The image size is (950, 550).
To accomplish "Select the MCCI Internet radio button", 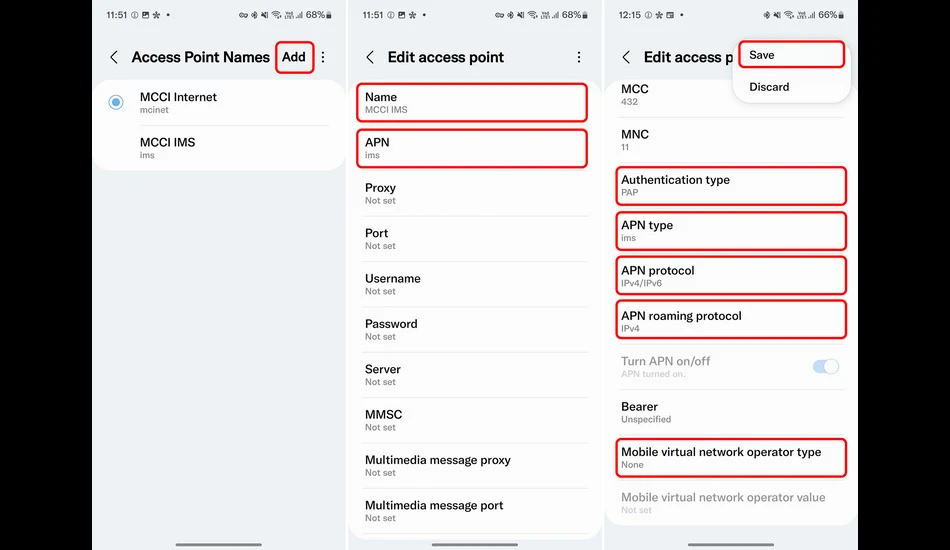I will pos(116,102).
